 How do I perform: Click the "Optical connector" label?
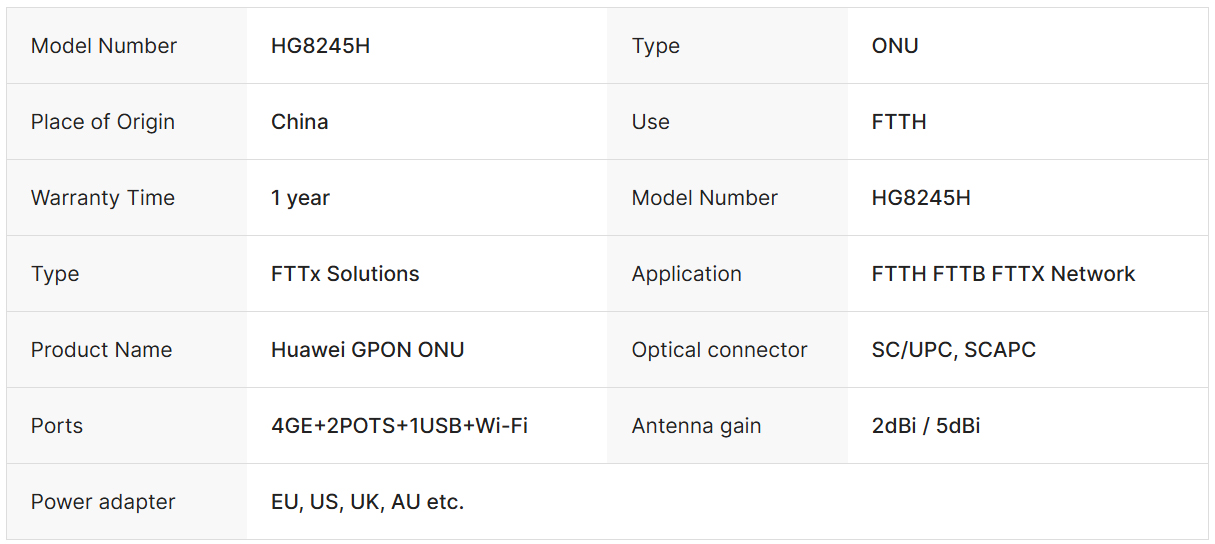point(720,350)
